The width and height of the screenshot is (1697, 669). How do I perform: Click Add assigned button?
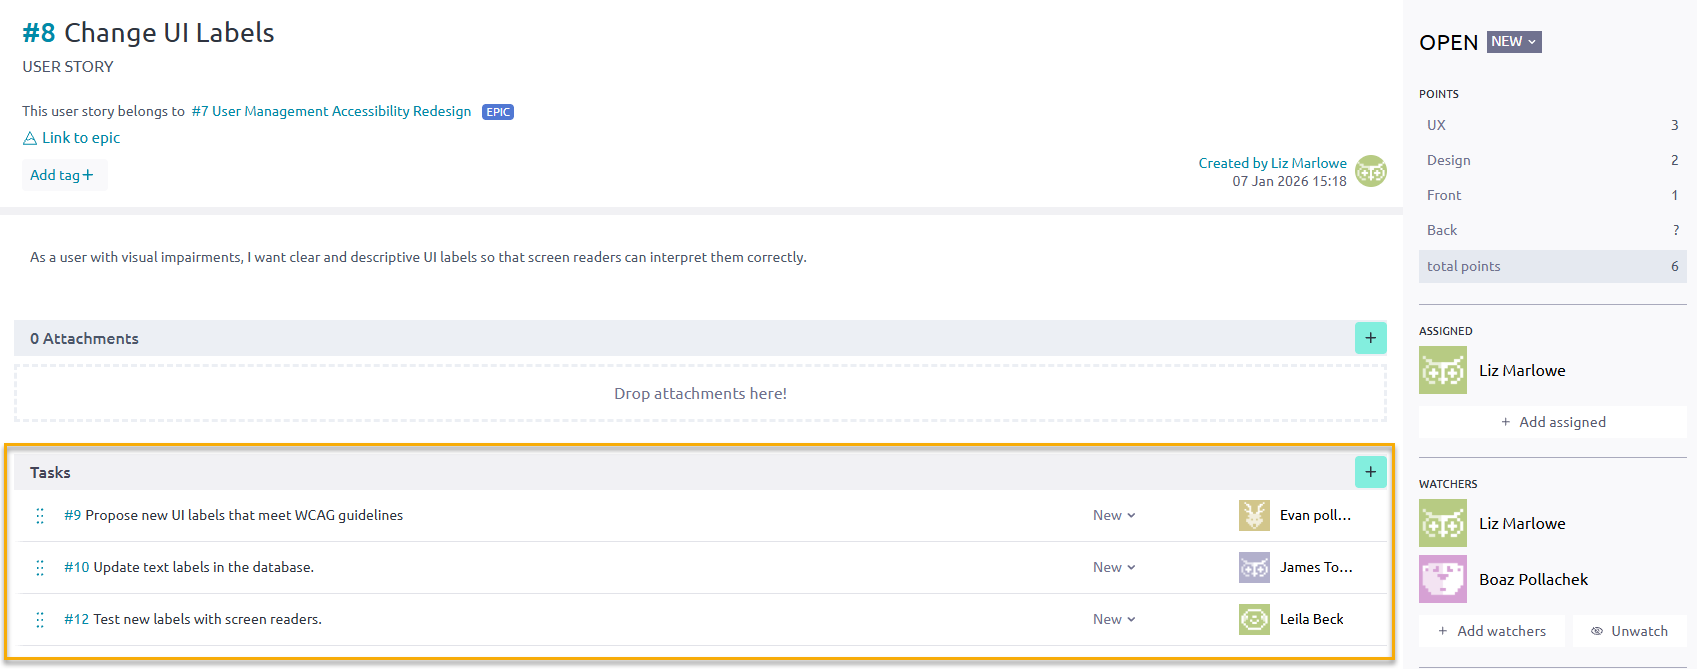[1552, 422]
